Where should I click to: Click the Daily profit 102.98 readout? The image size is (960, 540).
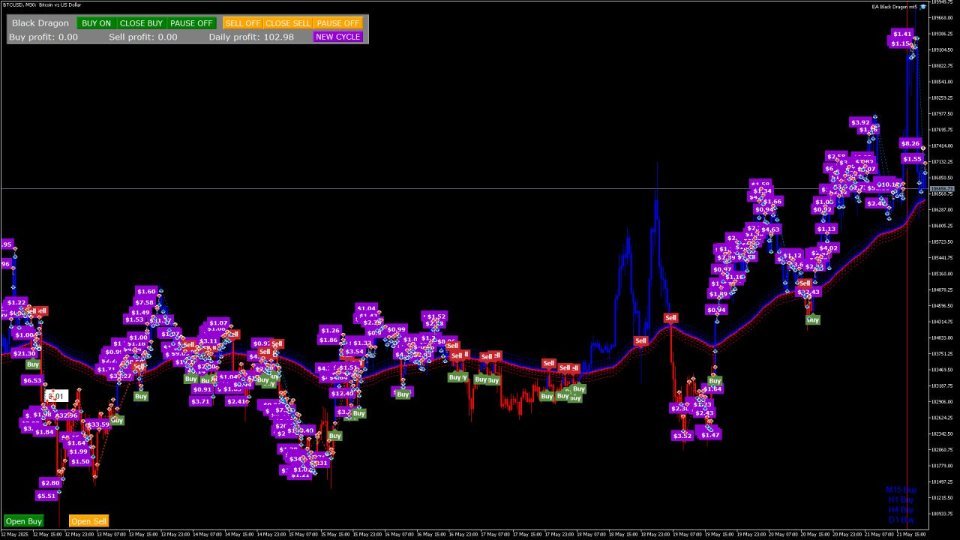point(251,37)
